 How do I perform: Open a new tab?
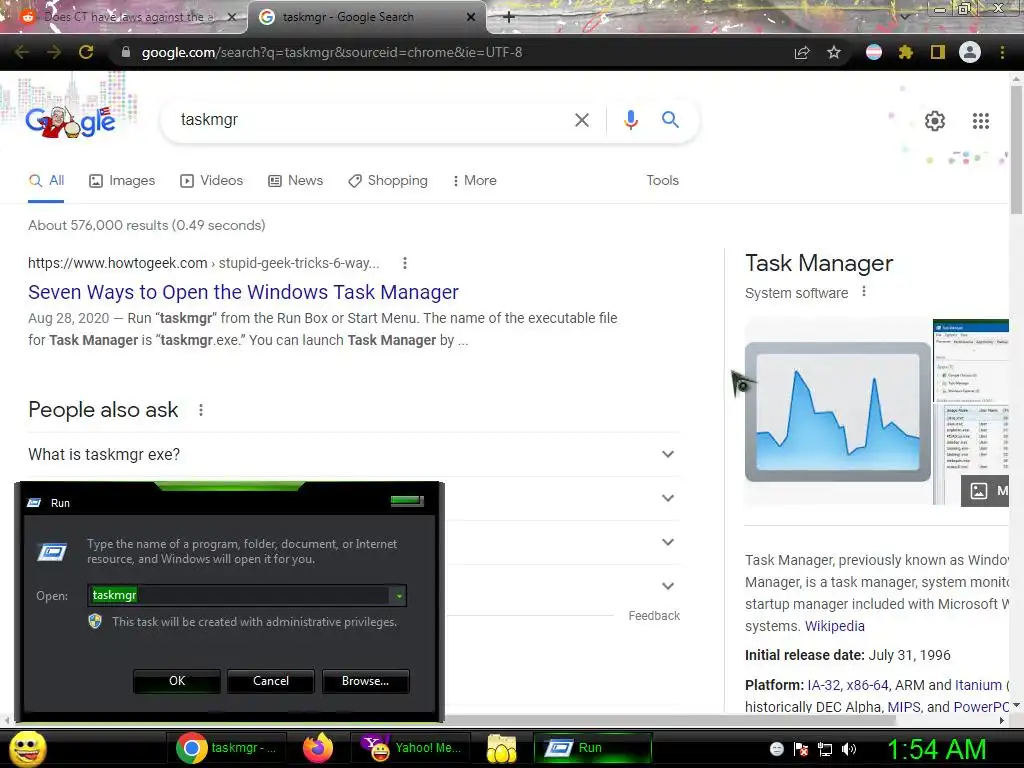[509, 17]
